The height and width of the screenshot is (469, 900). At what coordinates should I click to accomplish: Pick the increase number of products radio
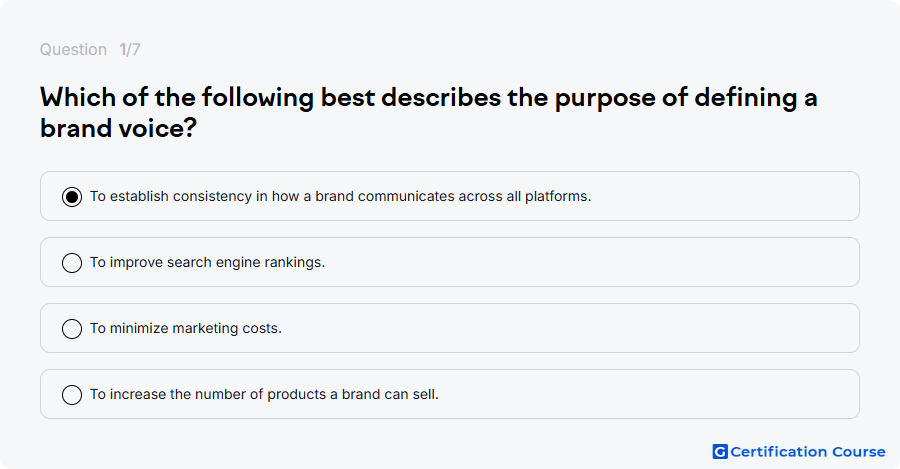click(72, 395)
